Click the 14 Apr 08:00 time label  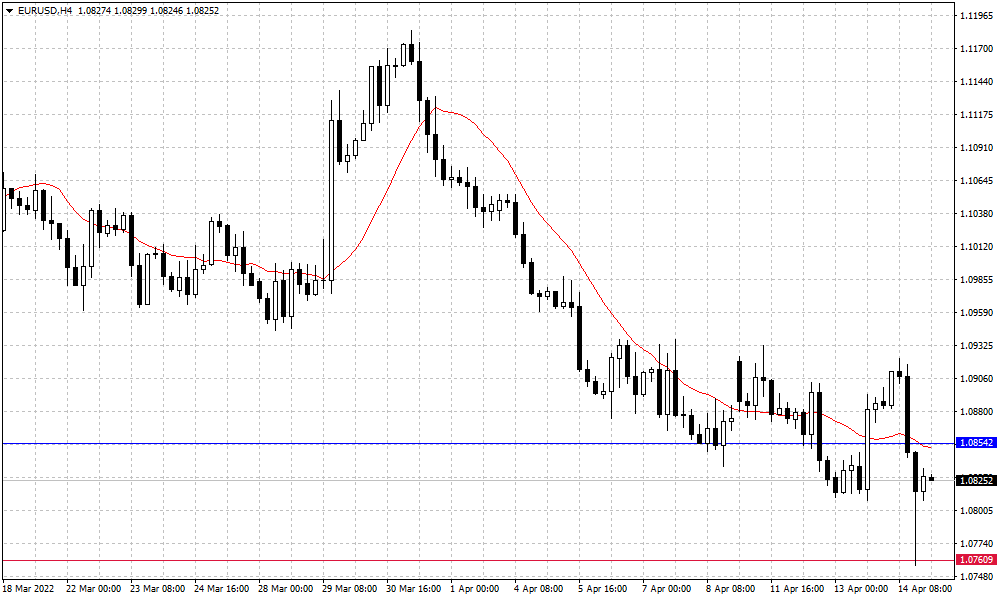925,589
